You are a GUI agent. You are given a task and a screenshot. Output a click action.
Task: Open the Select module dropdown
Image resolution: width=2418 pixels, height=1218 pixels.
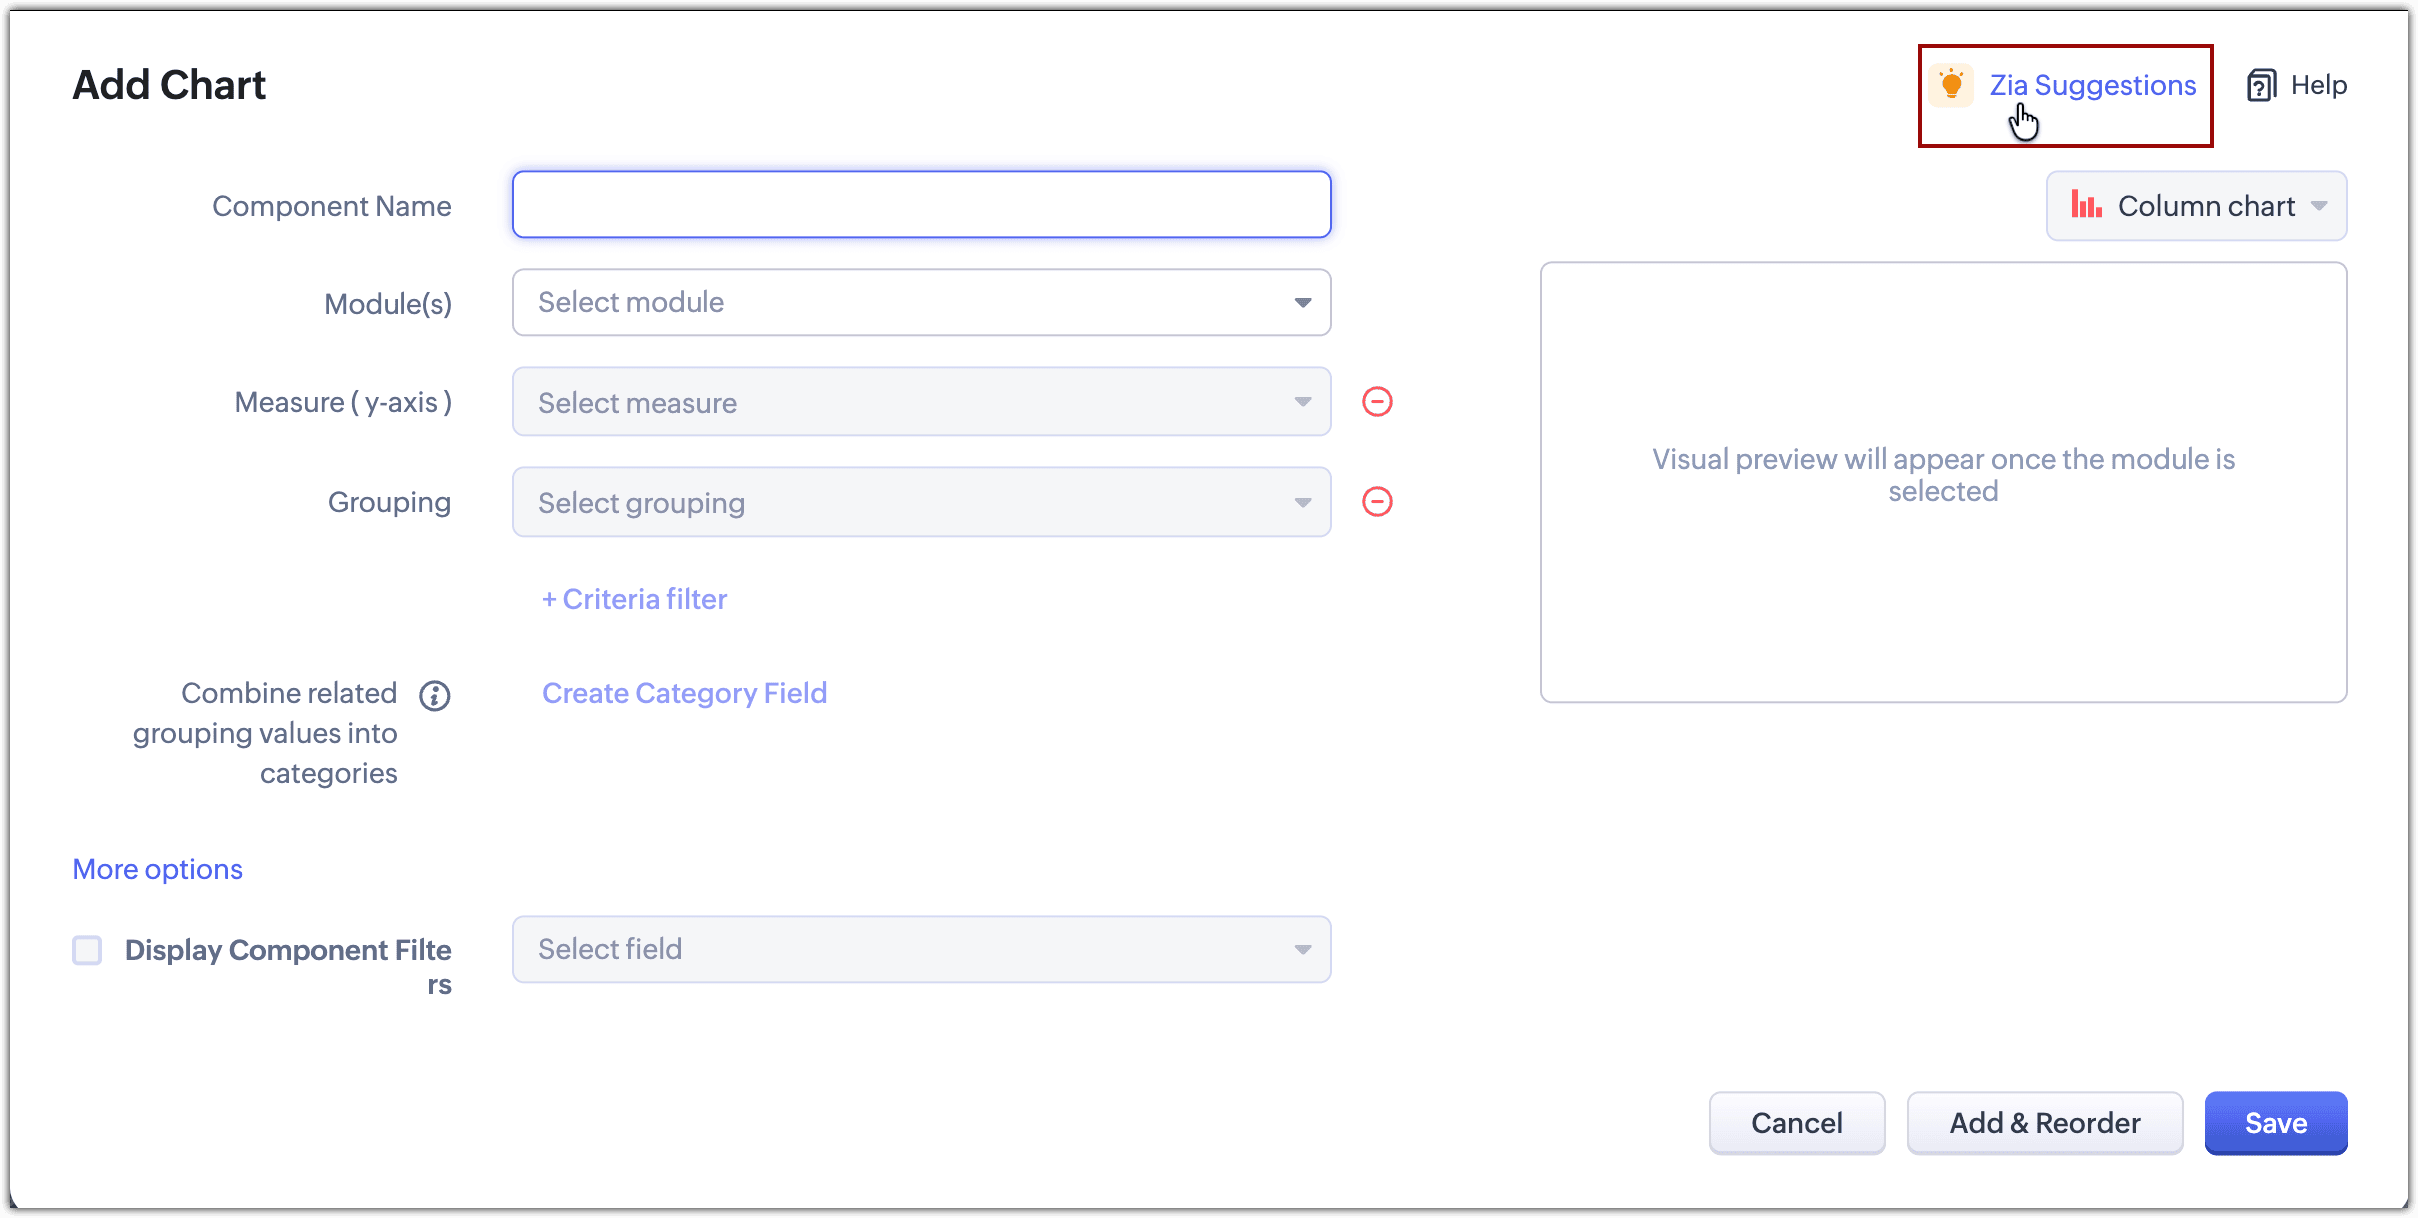coord(921,302)
